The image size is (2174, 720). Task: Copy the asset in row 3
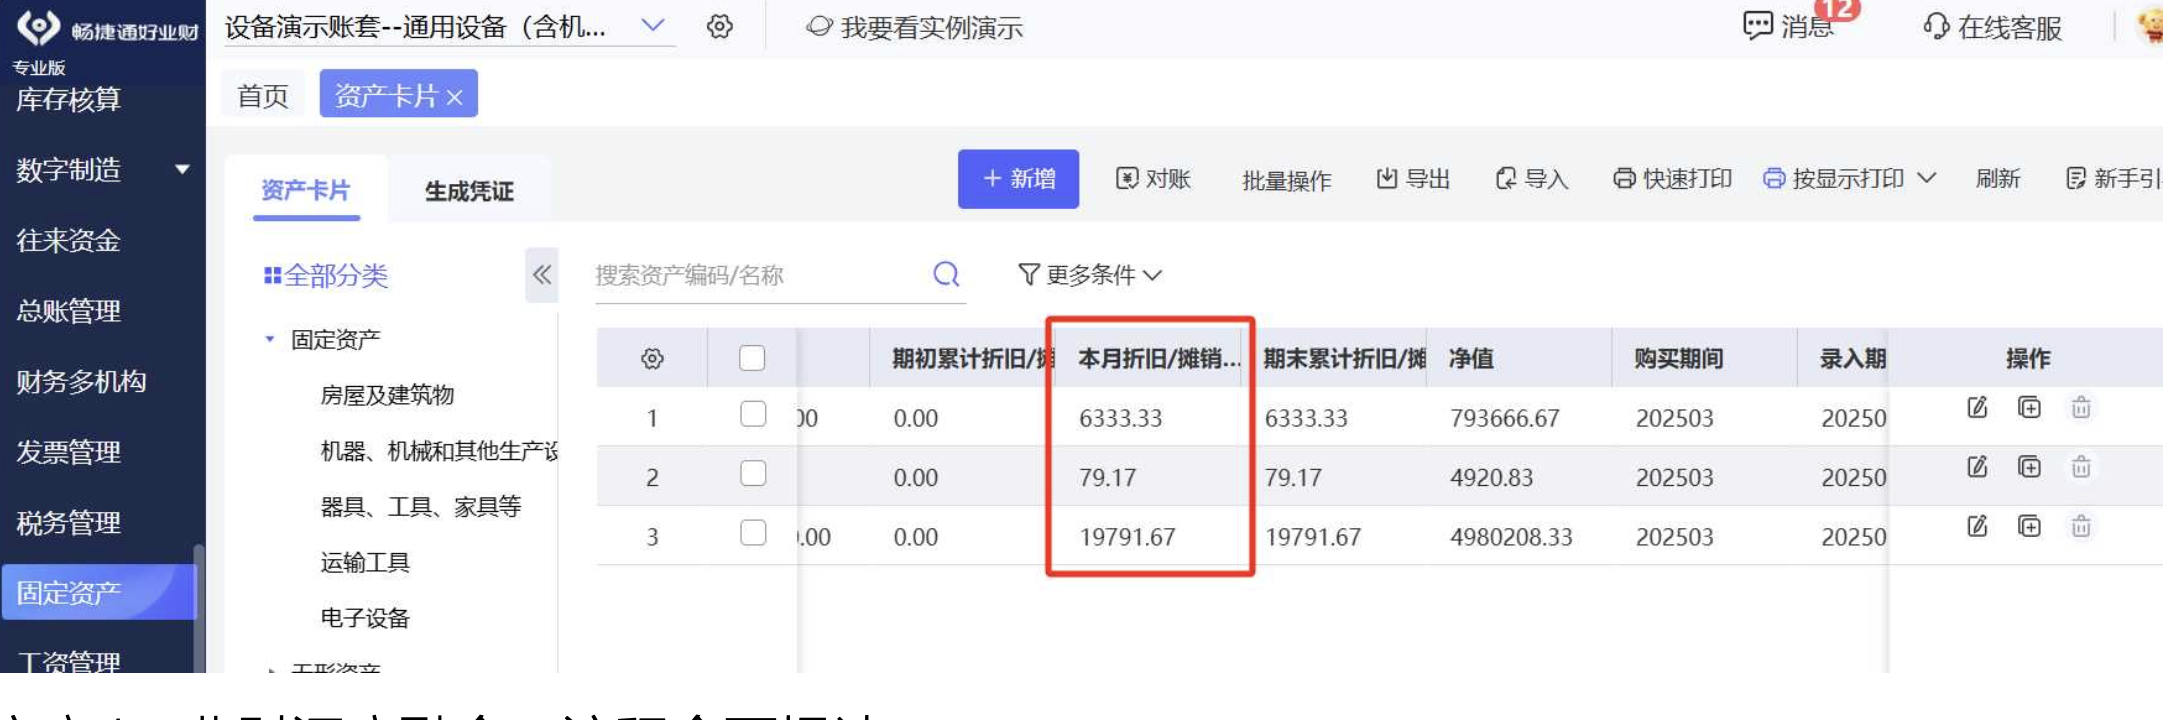(2029, 526)
